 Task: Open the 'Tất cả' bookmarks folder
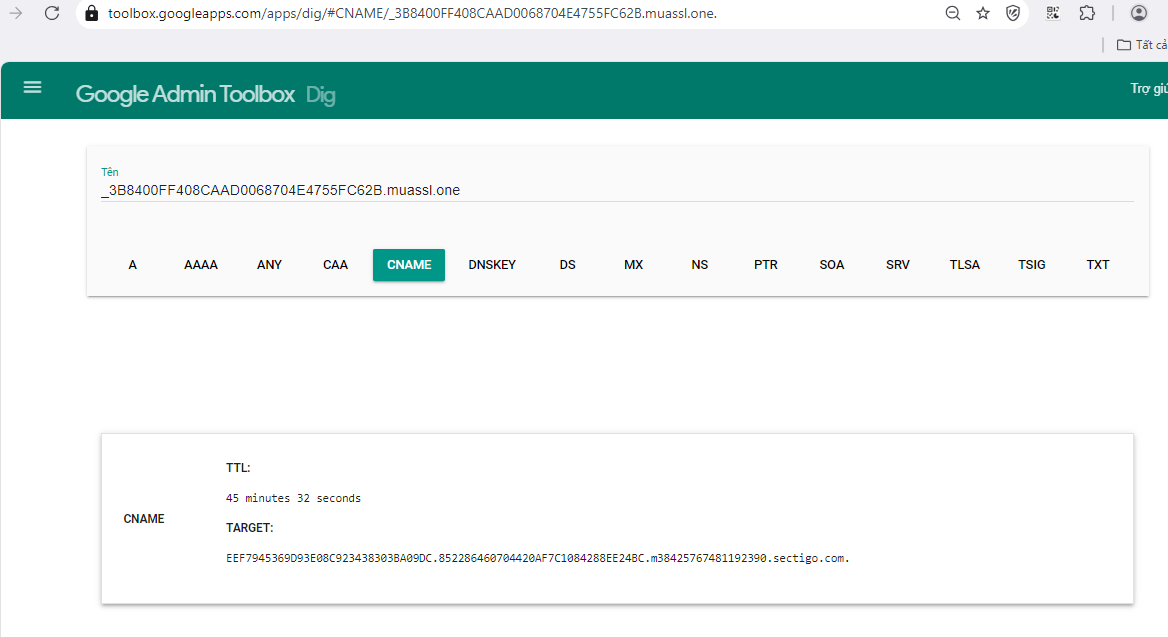1141,45
